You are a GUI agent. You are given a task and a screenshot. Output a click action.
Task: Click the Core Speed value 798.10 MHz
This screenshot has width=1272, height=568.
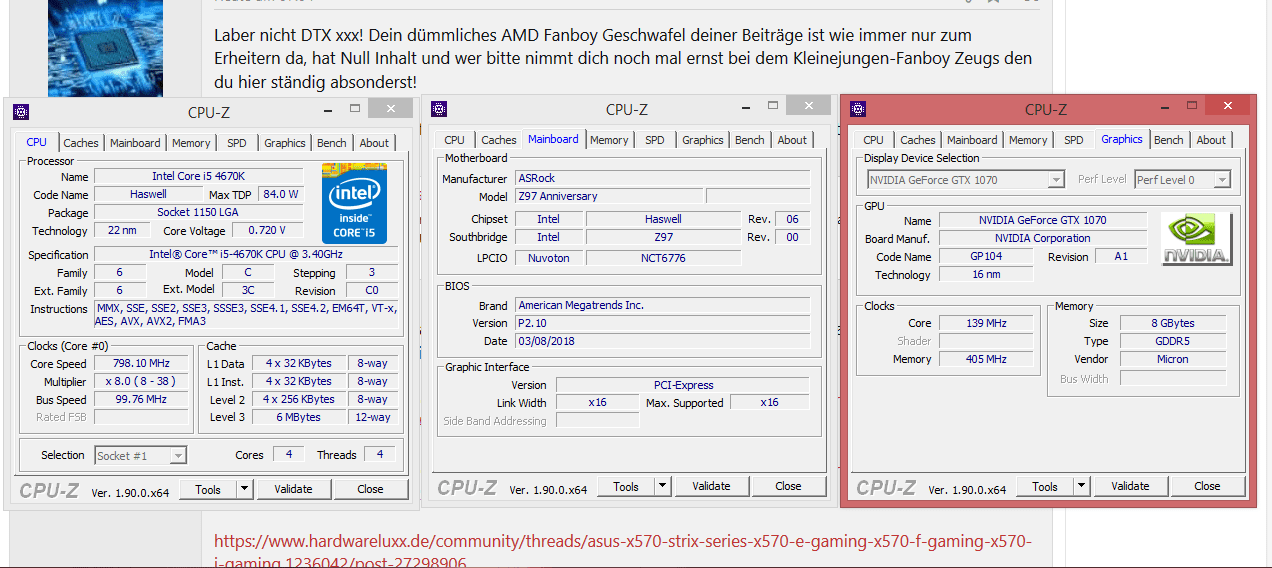[141, 364]
